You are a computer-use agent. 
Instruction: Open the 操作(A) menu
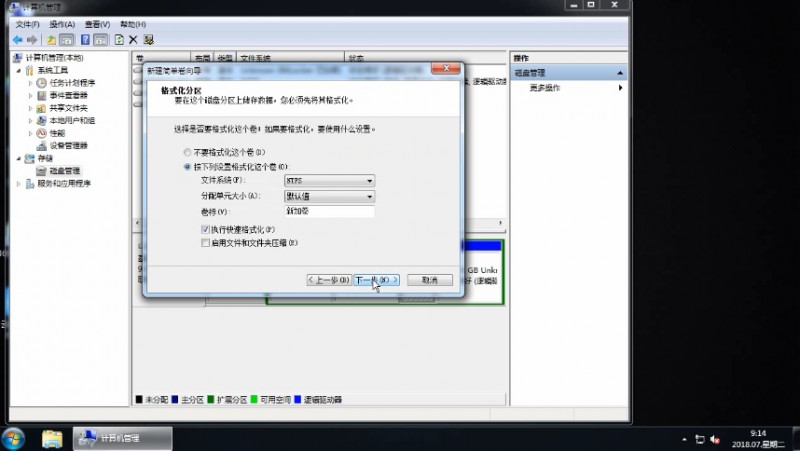tap(62, 24)
